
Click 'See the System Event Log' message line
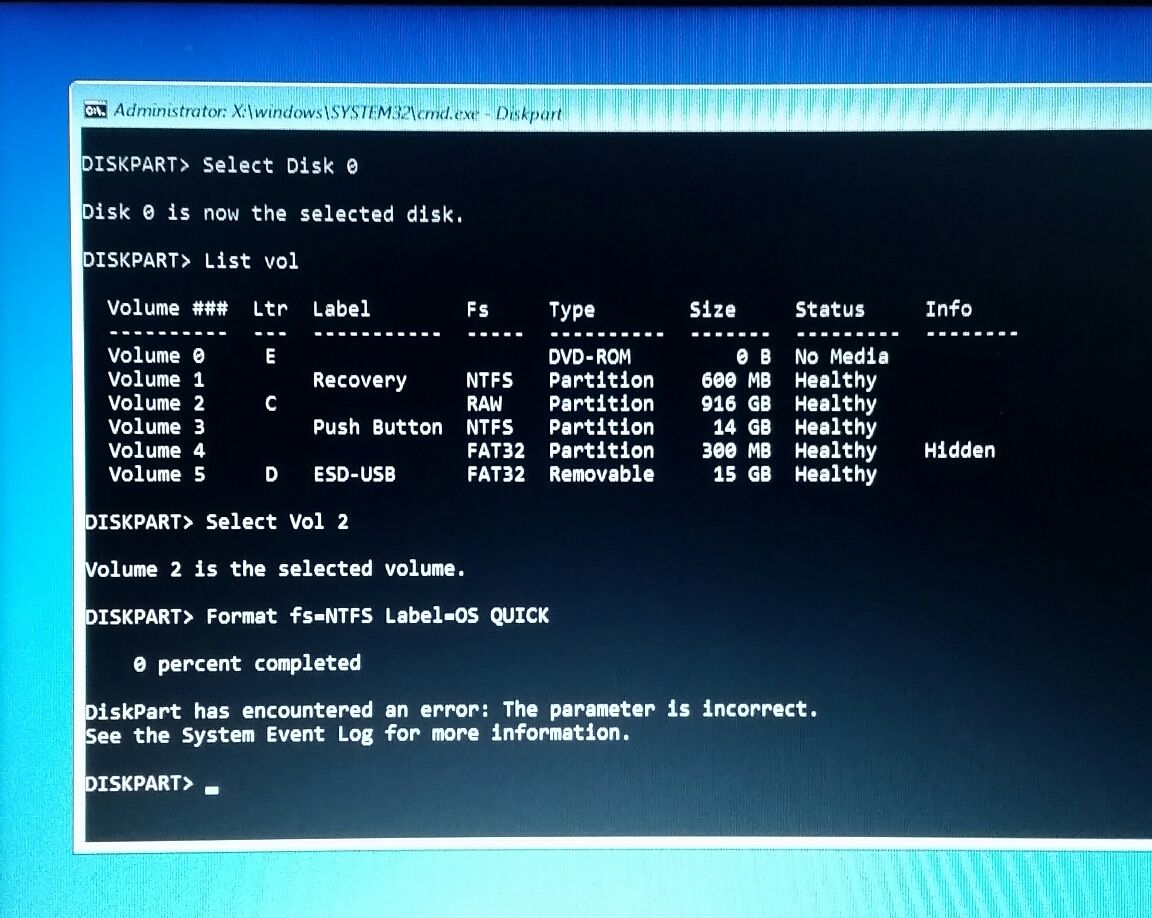click(358, 734)
